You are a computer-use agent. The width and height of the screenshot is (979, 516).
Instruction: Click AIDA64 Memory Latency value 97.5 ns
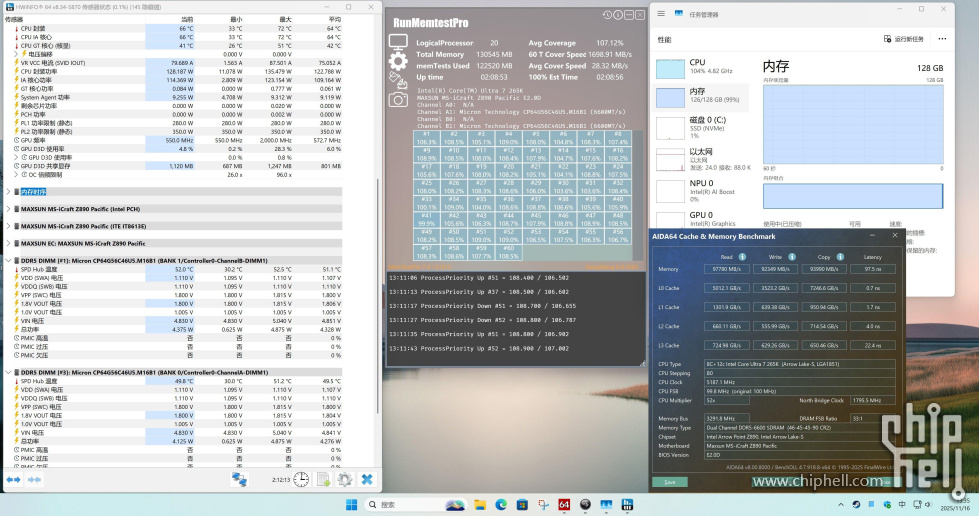[872, 269]
